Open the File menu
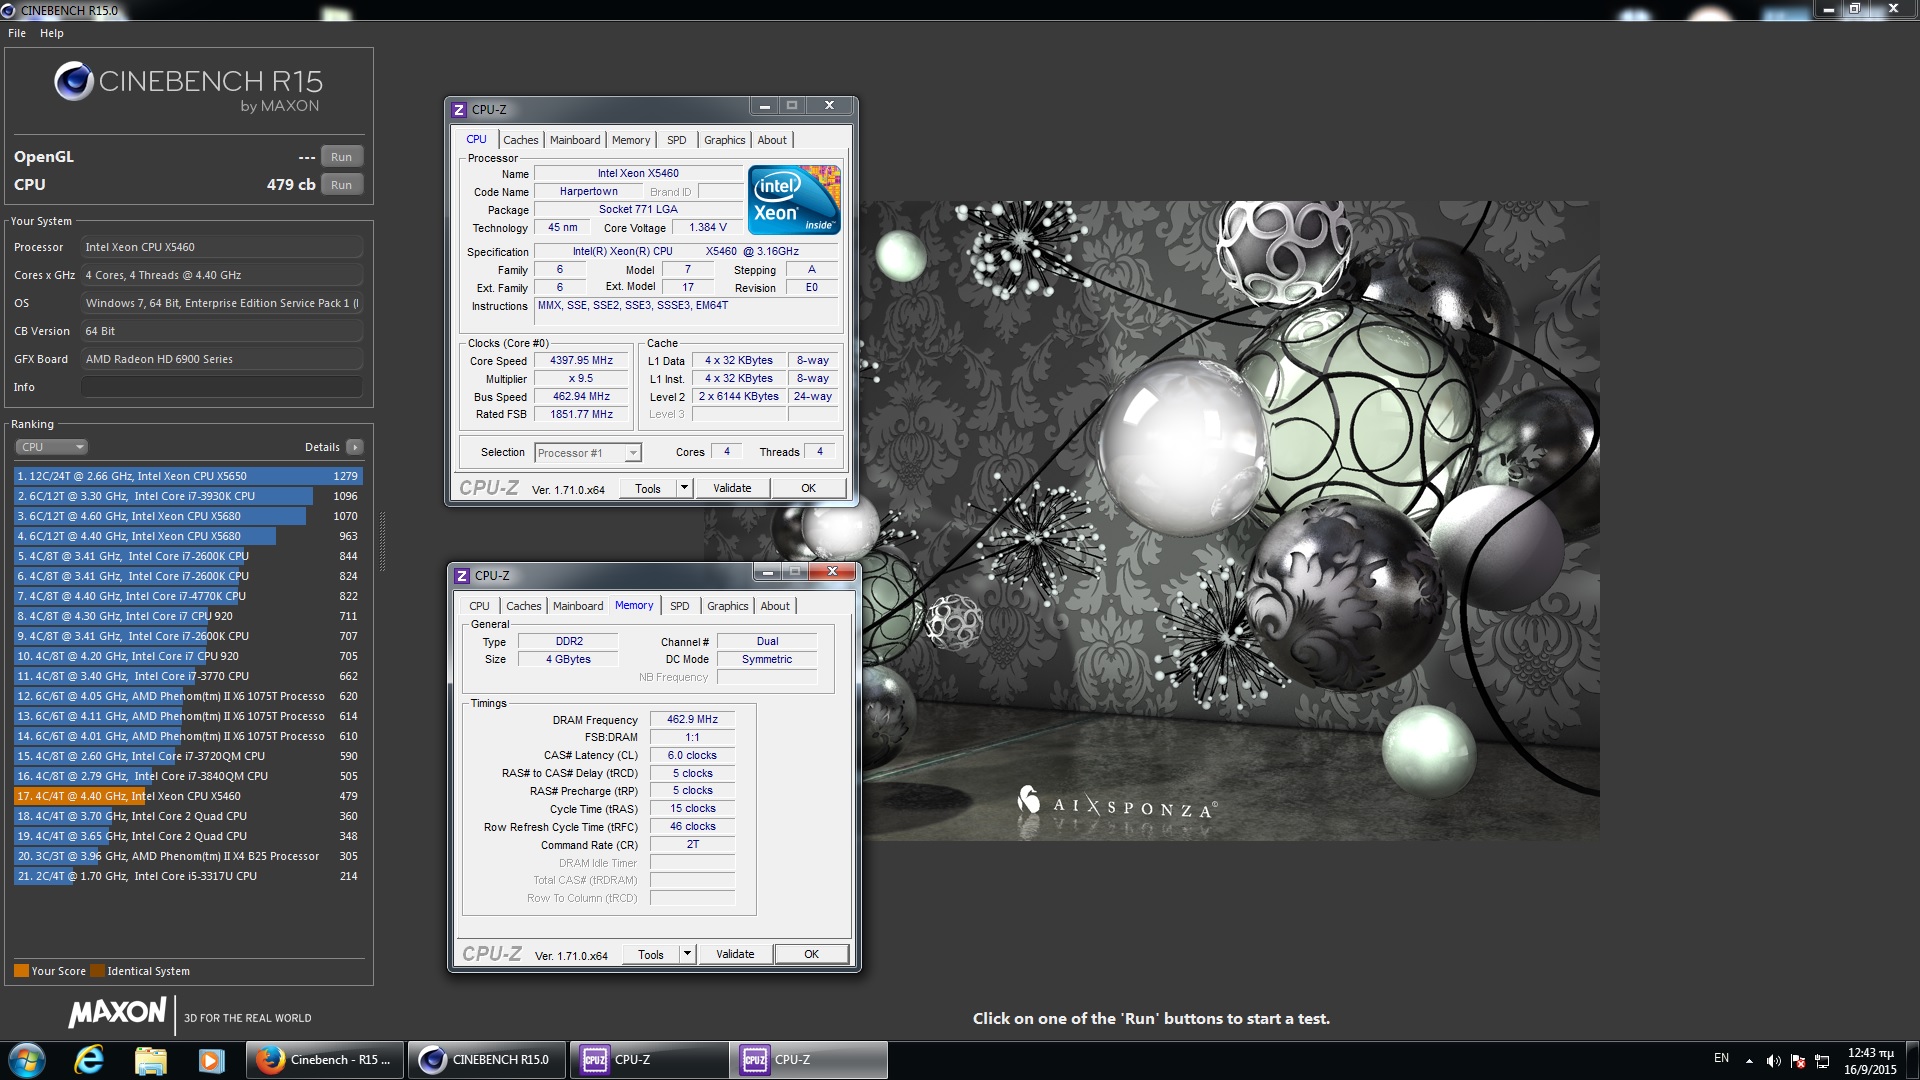Image resolution: width=1920 pixels, height=1080 pixels. pos(17,33)
